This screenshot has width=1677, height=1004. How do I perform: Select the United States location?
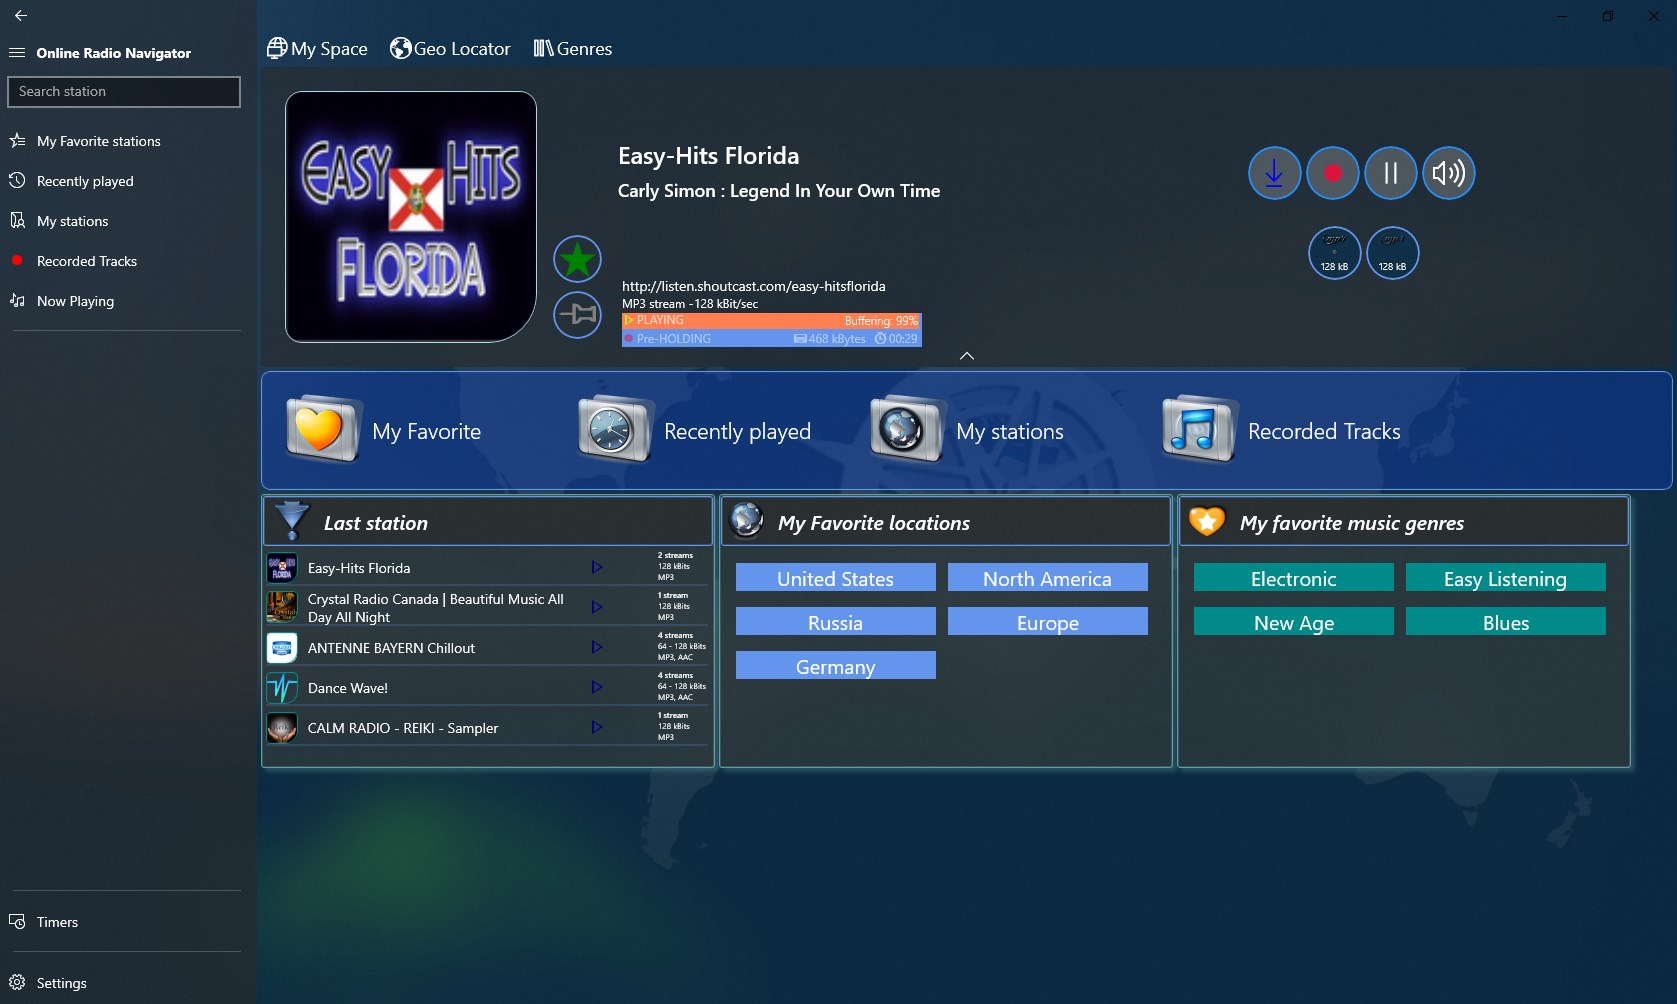click(x=836, y=578)
